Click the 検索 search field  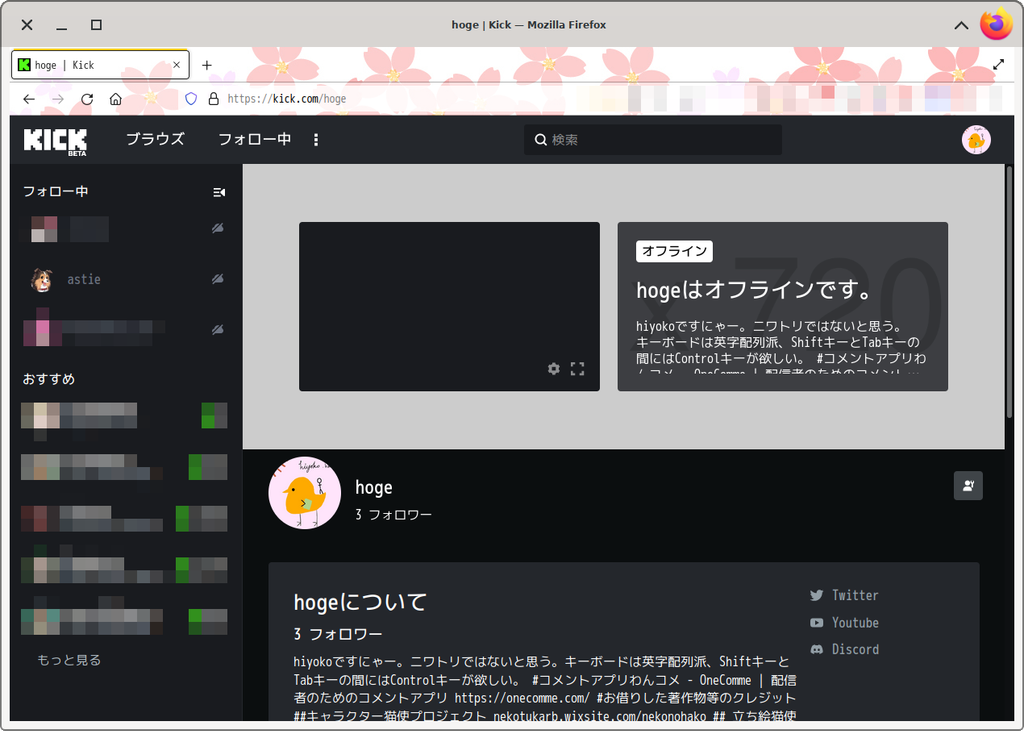coord(653,140)
